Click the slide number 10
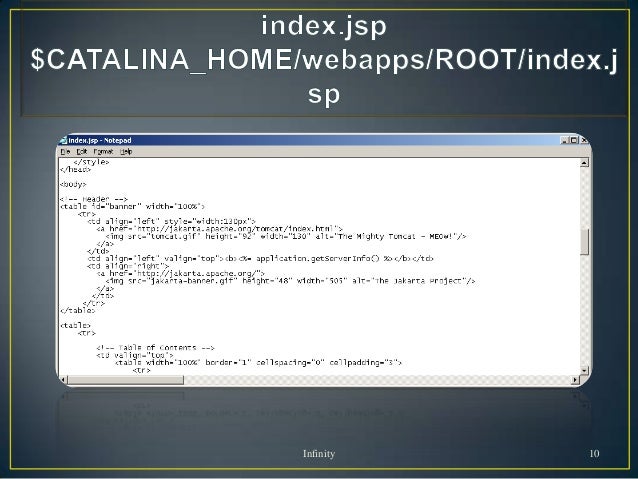Screen dimensions: 638x479 pyautogui.click(x=594, y=453)
